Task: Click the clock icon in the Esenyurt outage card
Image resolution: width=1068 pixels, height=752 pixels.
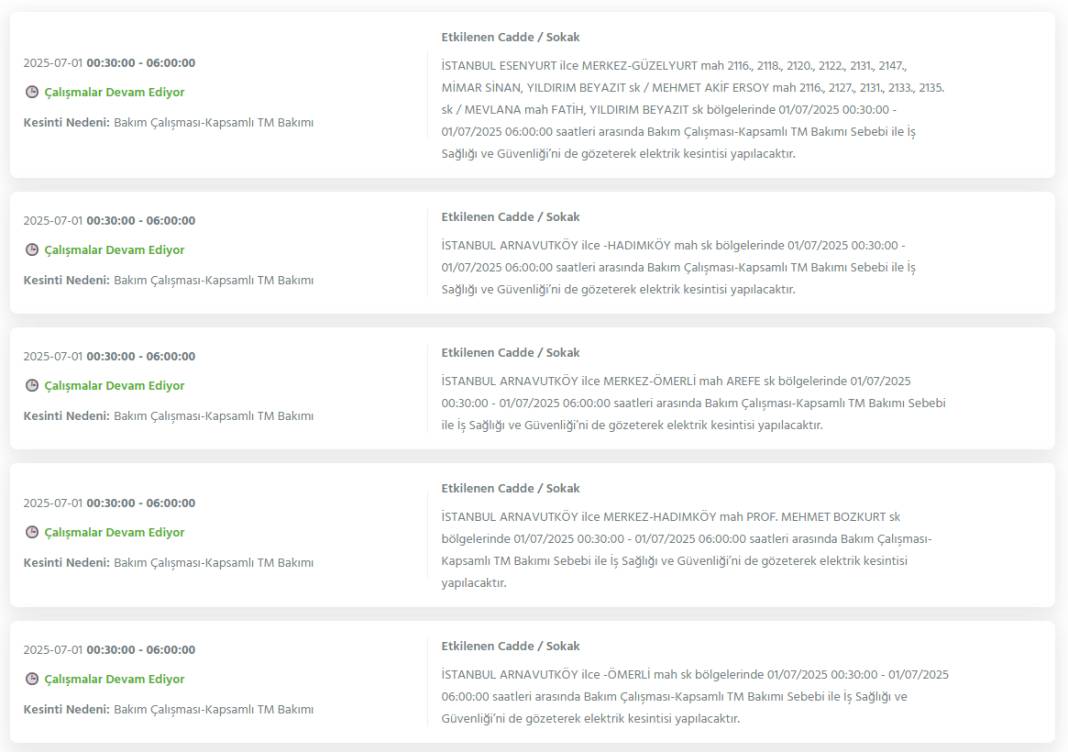Action: [31, 92]
